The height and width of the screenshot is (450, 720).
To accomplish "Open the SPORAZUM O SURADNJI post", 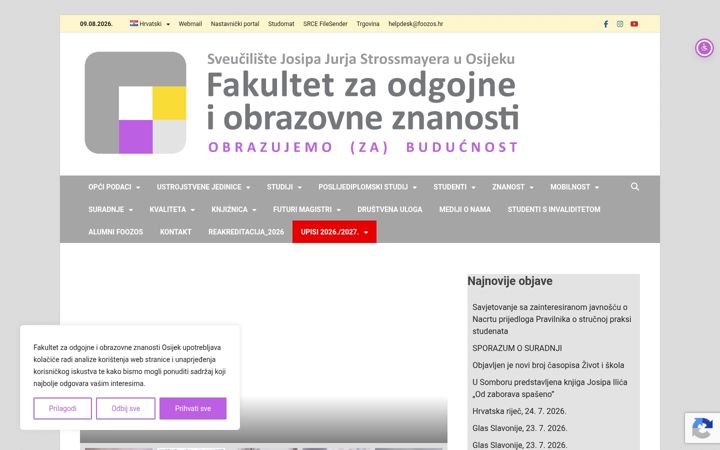I will coord(517,348).
